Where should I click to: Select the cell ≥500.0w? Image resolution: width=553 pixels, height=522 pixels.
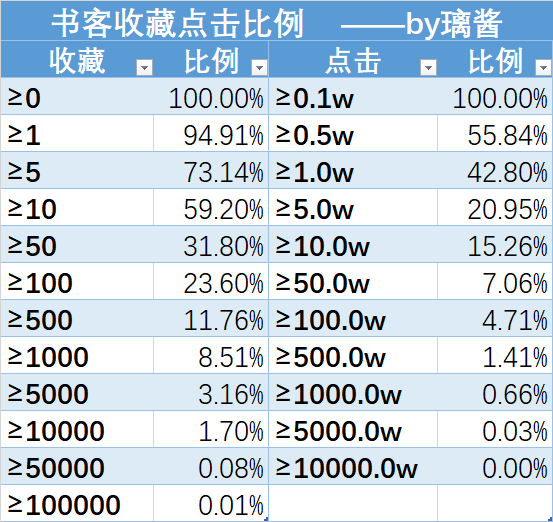(353, 356)
